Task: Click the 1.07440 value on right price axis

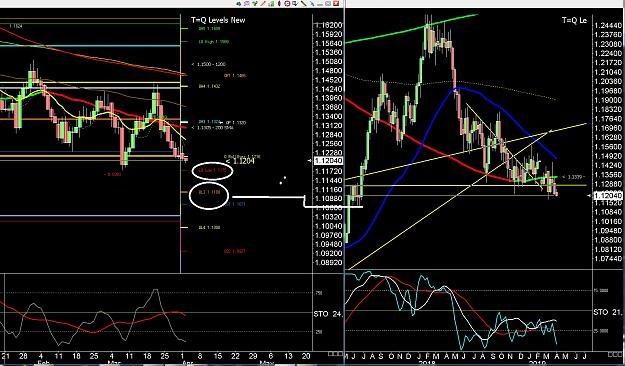Action: click(607, 259)
